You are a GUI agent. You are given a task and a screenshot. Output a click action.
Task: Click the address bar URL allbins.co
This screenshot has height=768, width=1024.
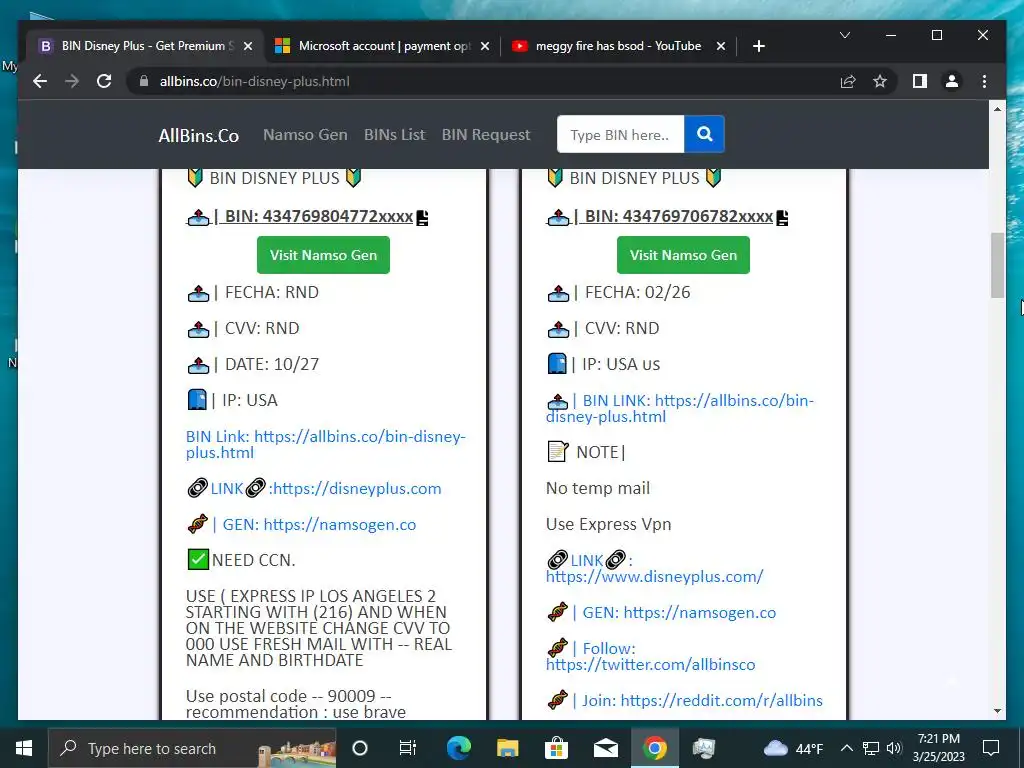255,82
